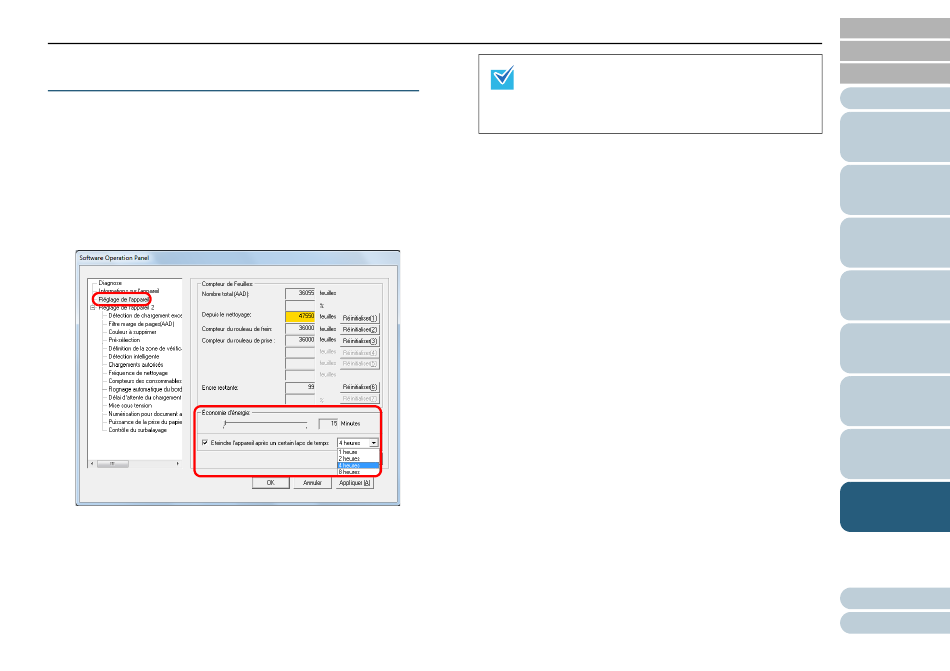
Task: Collapse the Réglage de l'appareil 2 tree node
Action: click(x=93, y=308)
